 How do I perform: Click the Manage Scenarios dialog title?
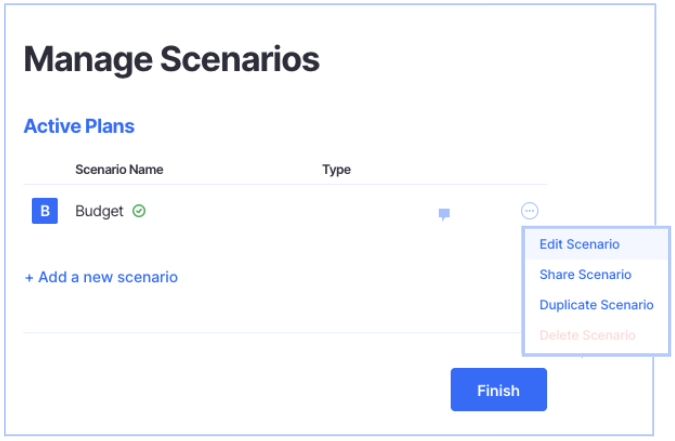click(171, 59)
